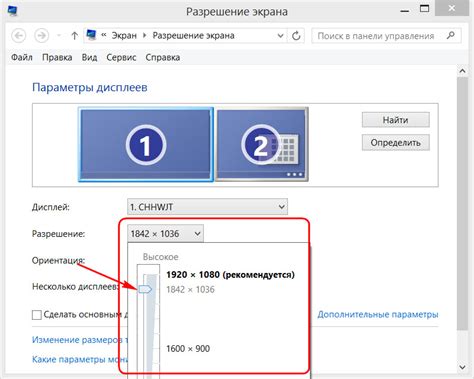Click the display icon in the address bar
Screen dimensions: 474x379
click(91, 35)
